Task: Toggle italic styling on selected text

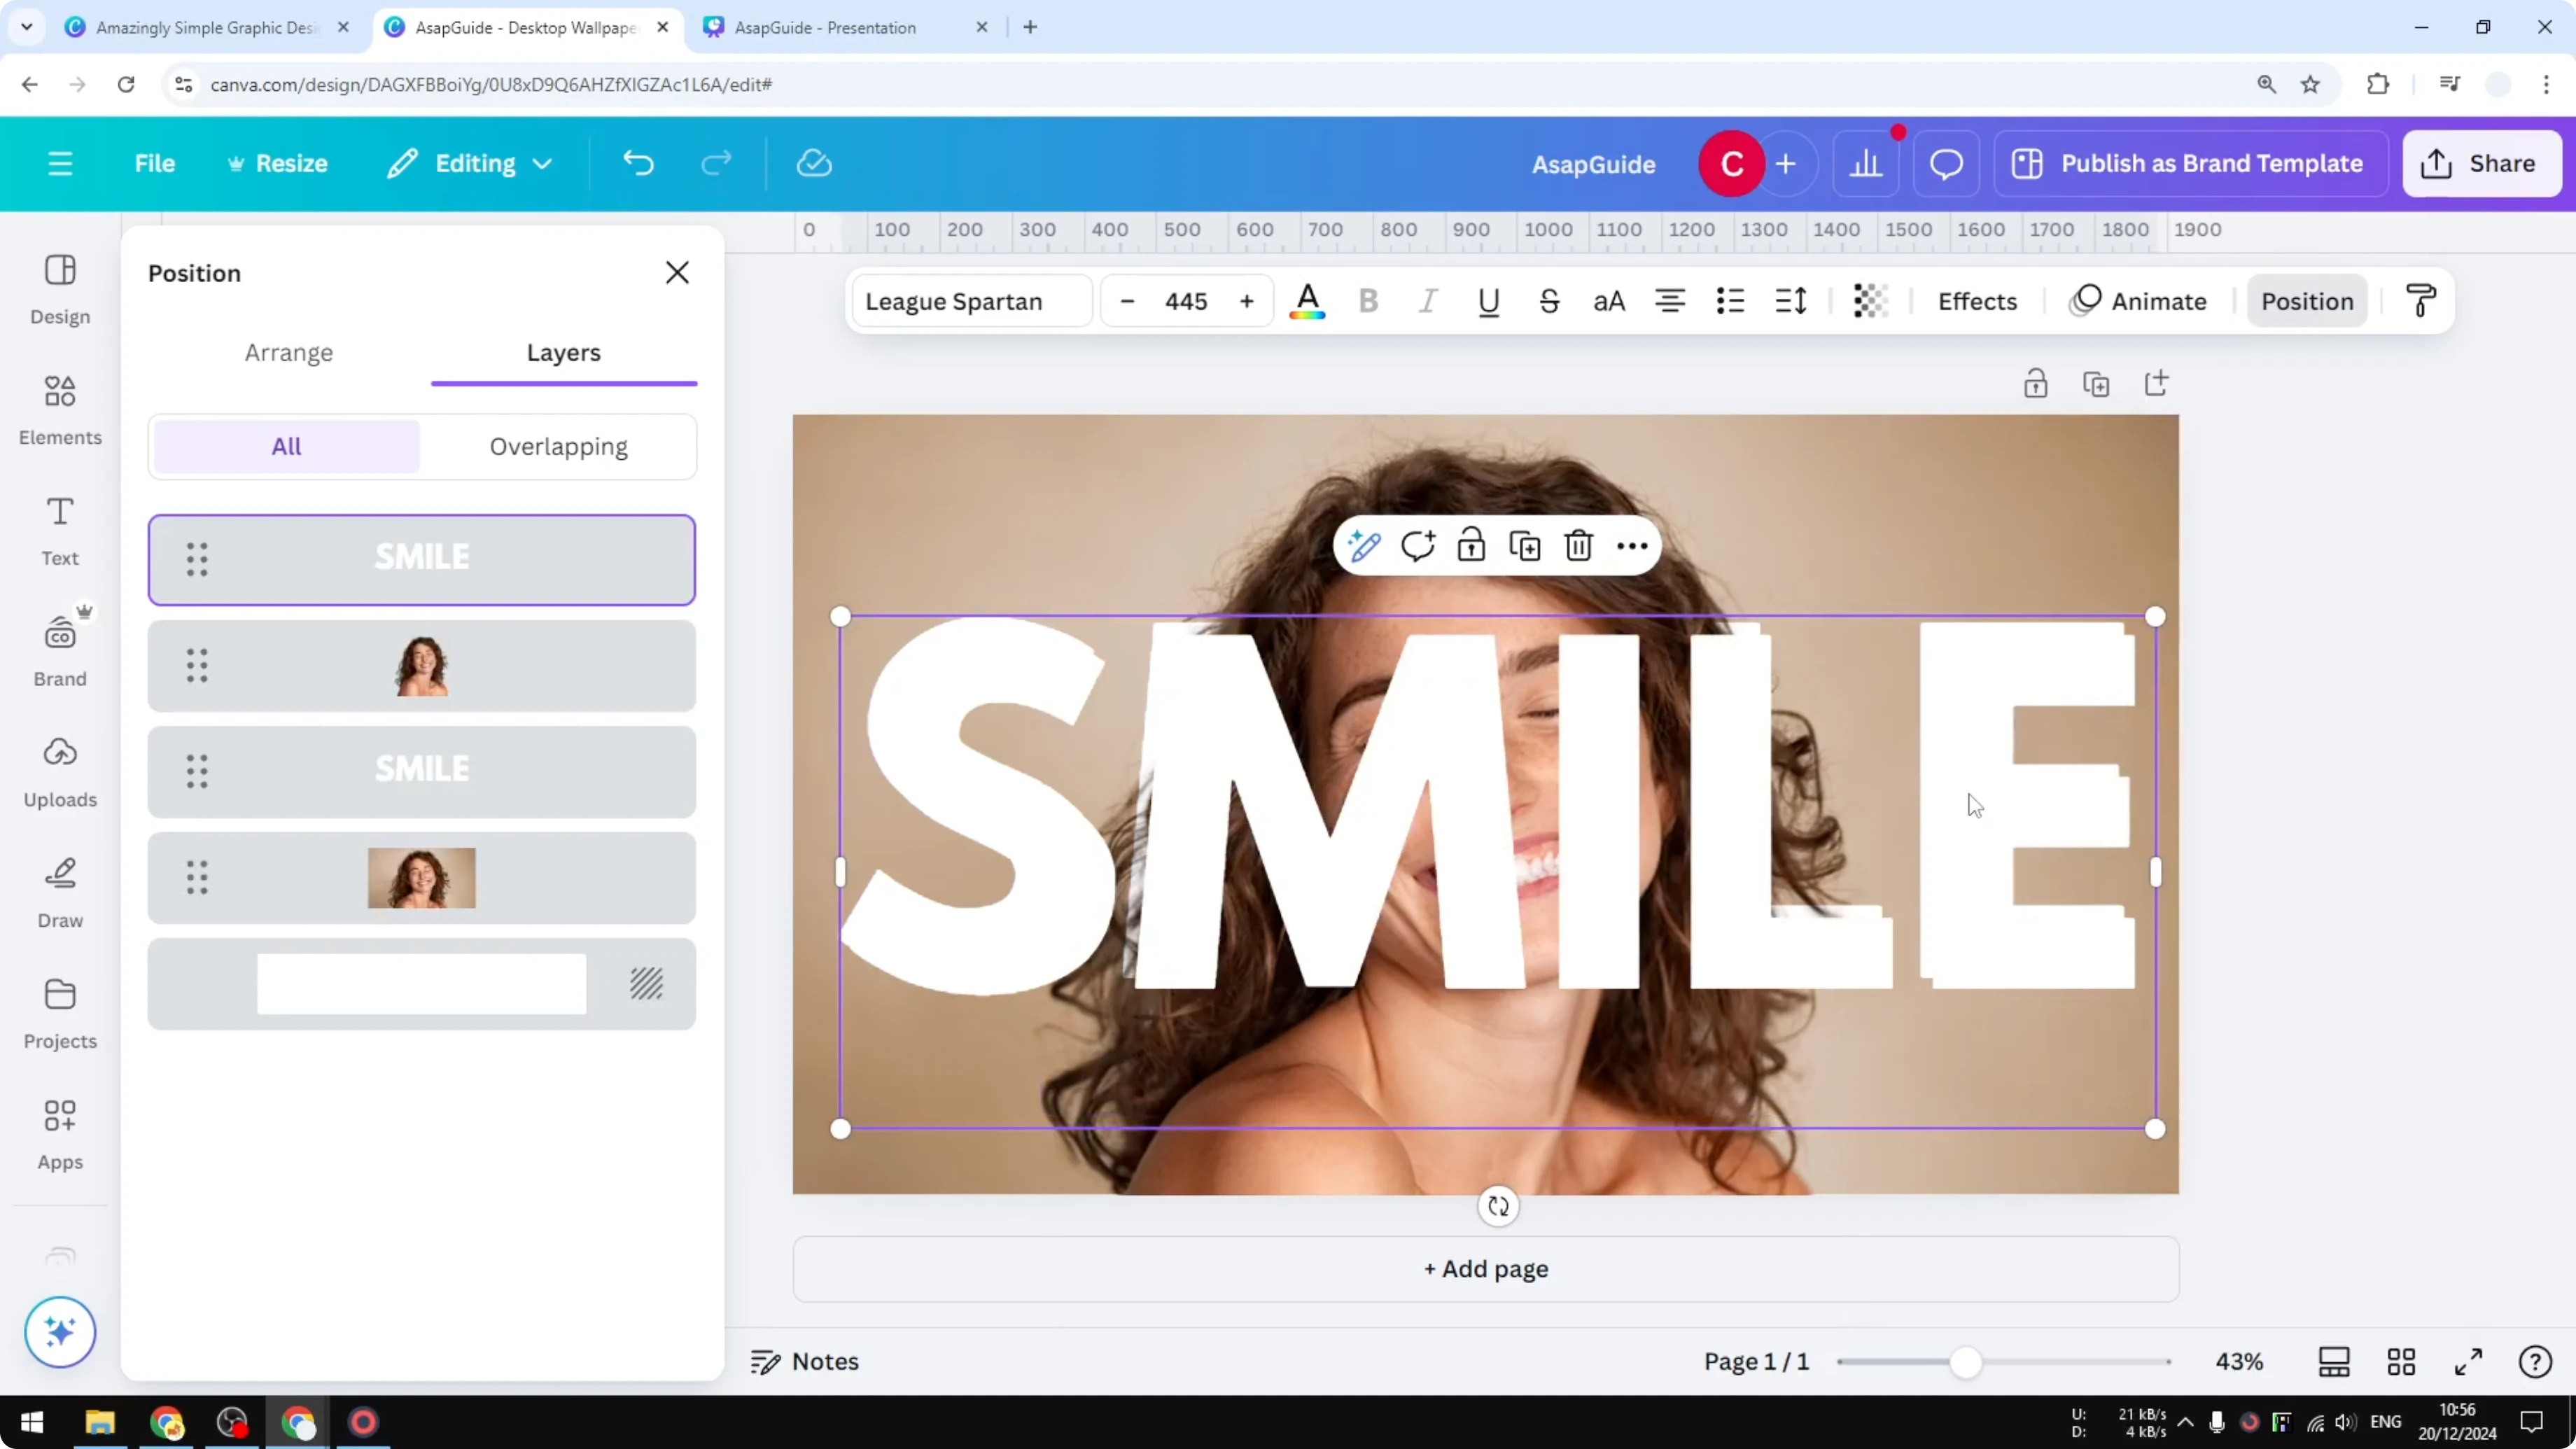Action: tap(1427, 301)
